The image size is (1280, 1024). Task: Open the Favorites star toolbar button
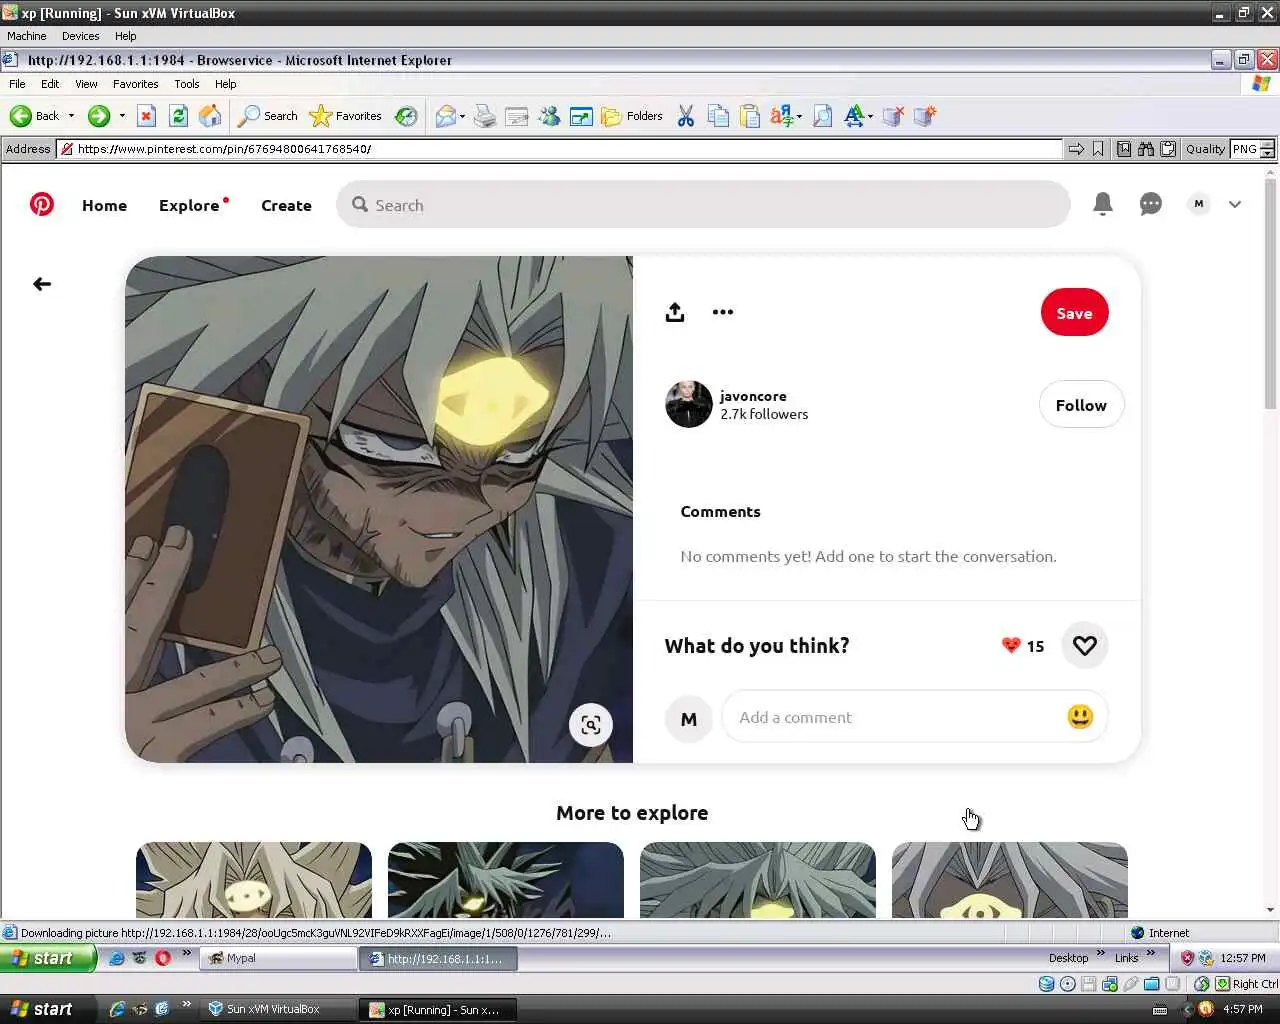point(346,116)
